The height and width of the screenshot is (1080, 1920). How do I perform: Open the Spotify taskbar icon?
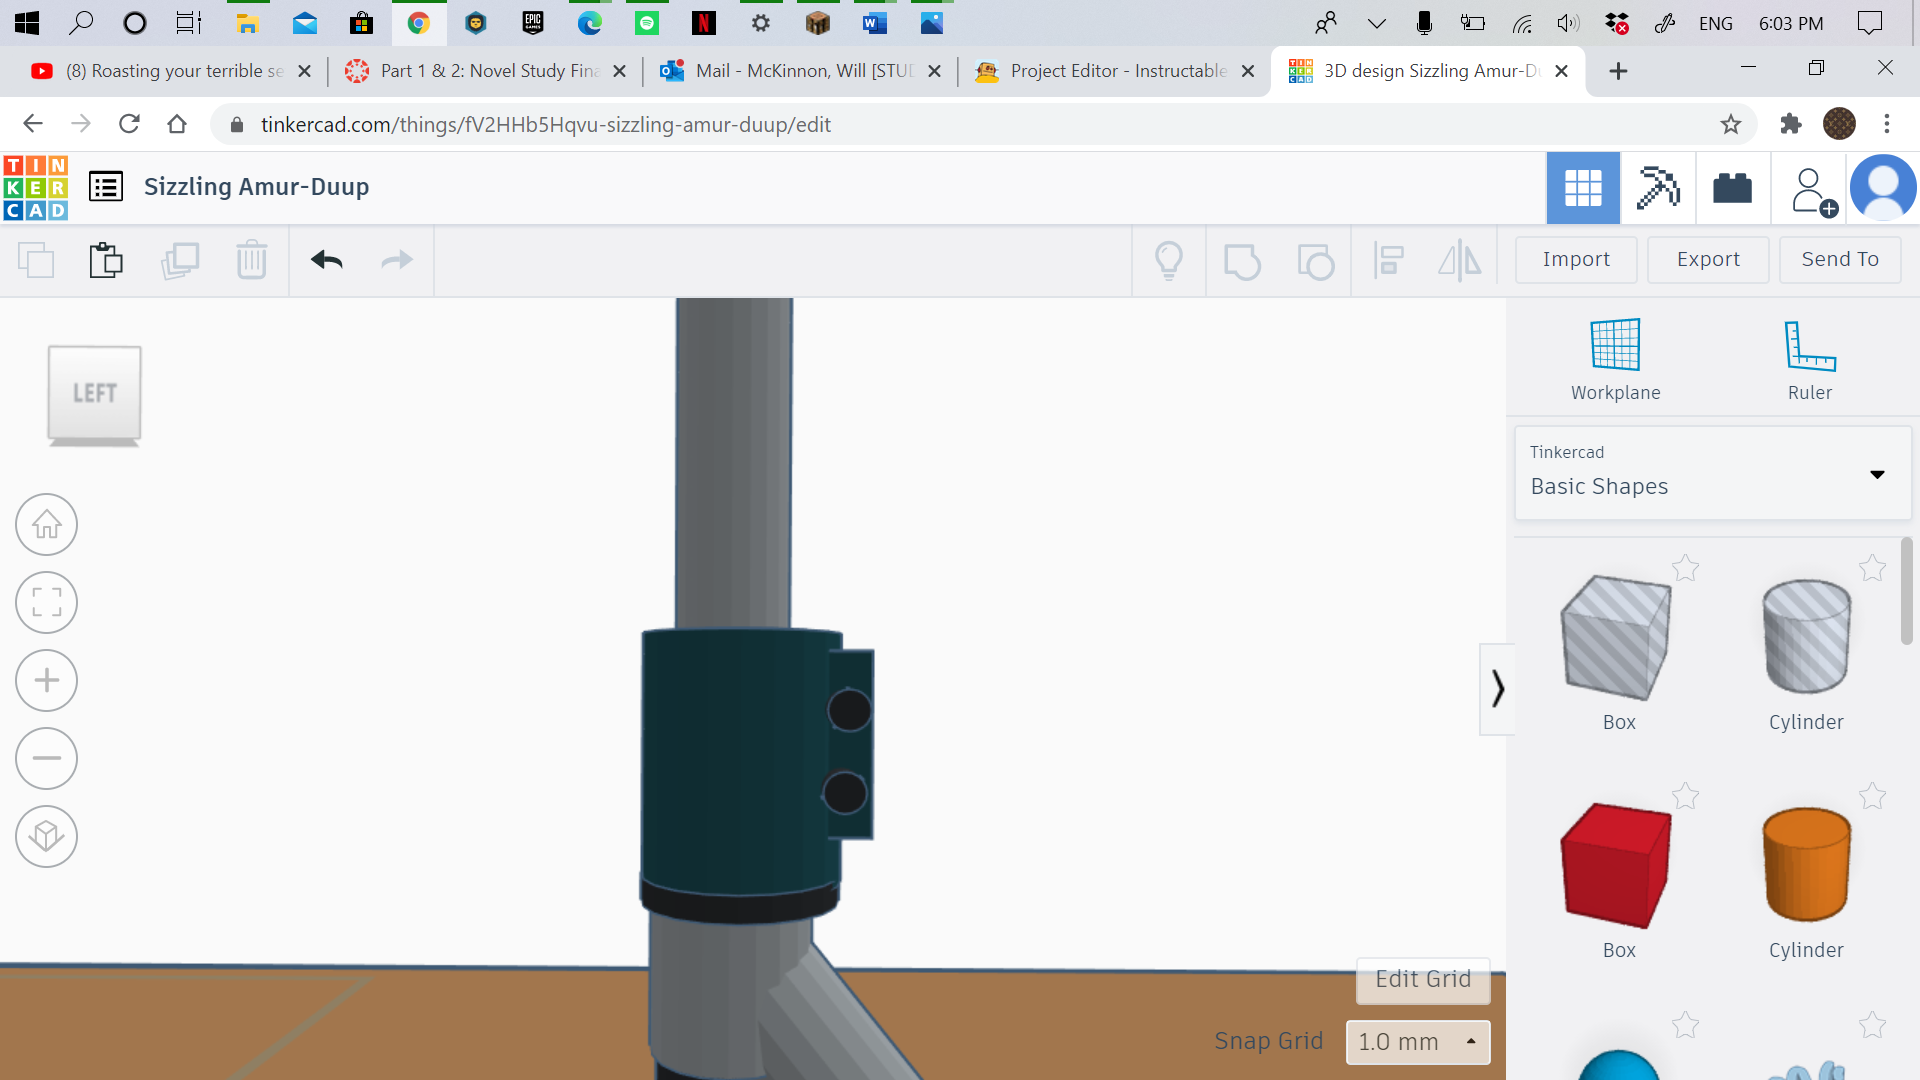647,23
